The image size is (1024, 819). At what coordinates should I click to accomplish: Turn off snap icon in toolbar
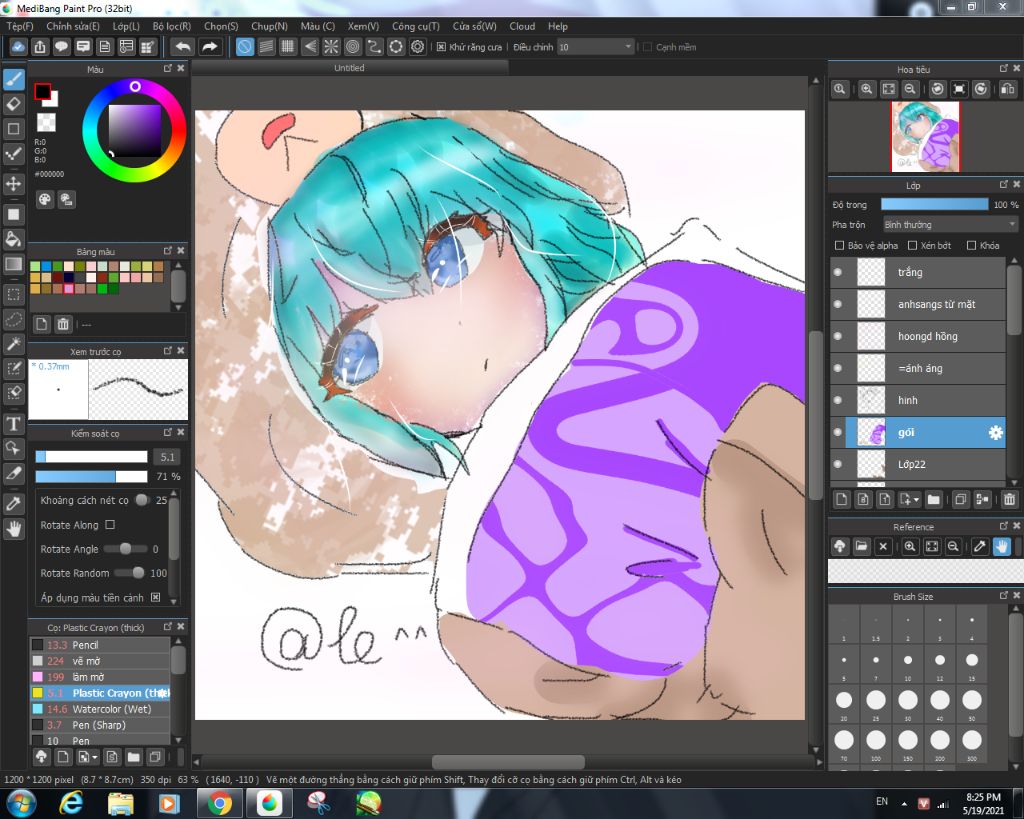click(x=245, y=47)
